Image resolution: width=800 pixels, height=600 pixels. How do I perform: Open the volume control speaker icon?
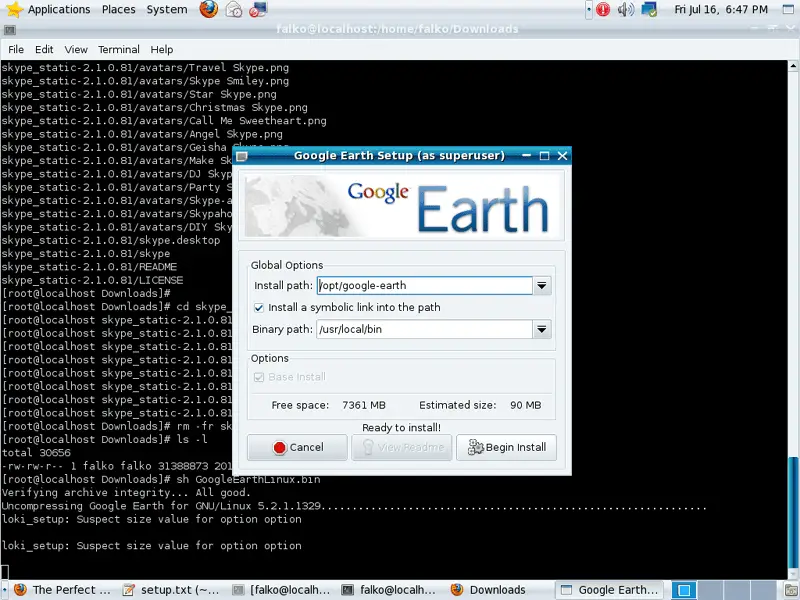[x=626, y=9]
